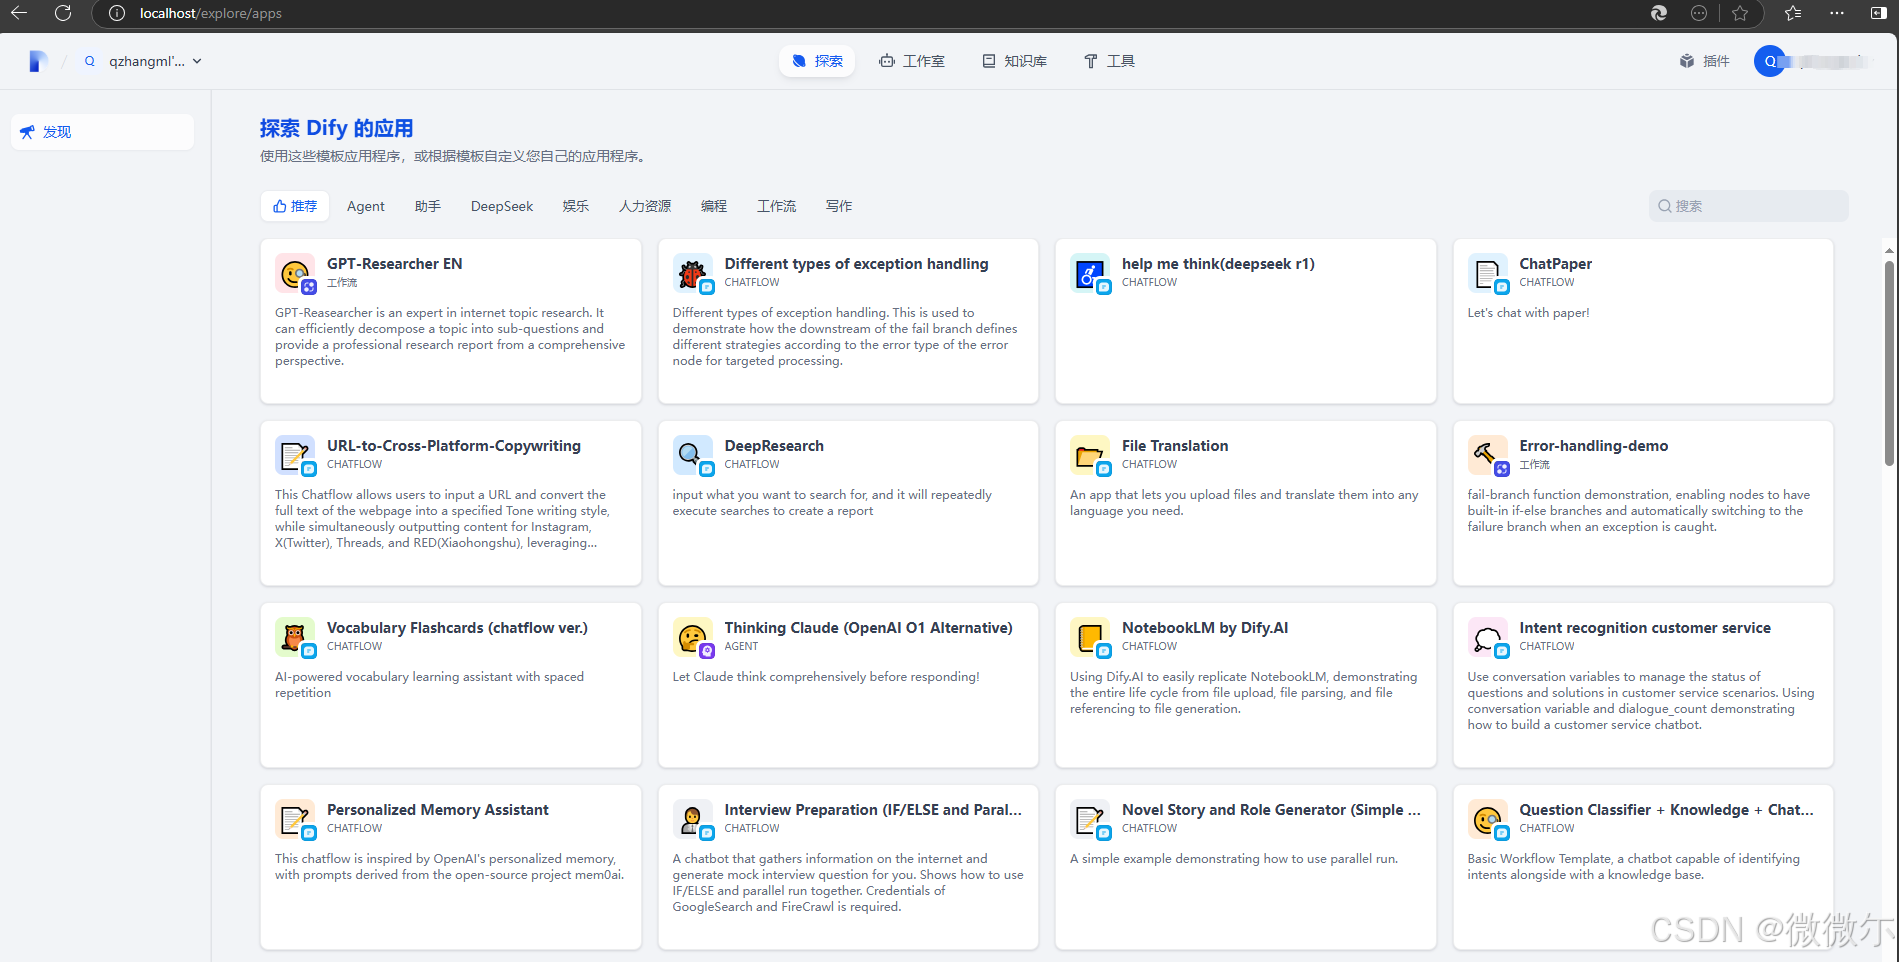Click the Dify logo icon
This screenshot has width=1899, height=962.
tap(38, 61)
